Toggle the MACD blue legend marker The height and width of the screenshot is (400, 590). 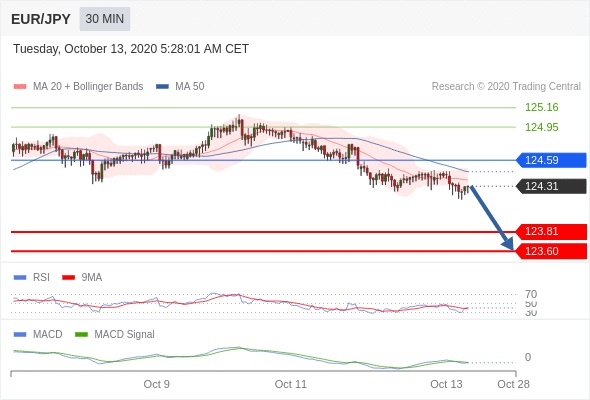pos(20,335)
